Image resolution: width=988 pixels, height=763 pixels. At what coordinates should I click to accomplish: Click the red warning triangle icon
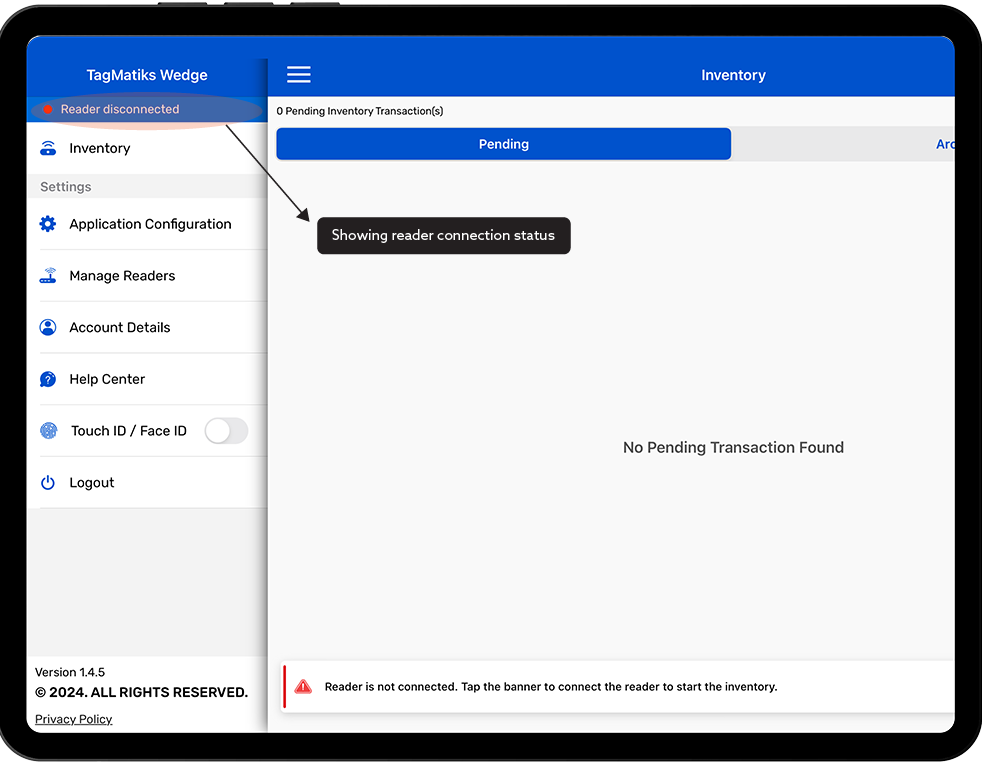pyautogui.click(x=303, y=687)
